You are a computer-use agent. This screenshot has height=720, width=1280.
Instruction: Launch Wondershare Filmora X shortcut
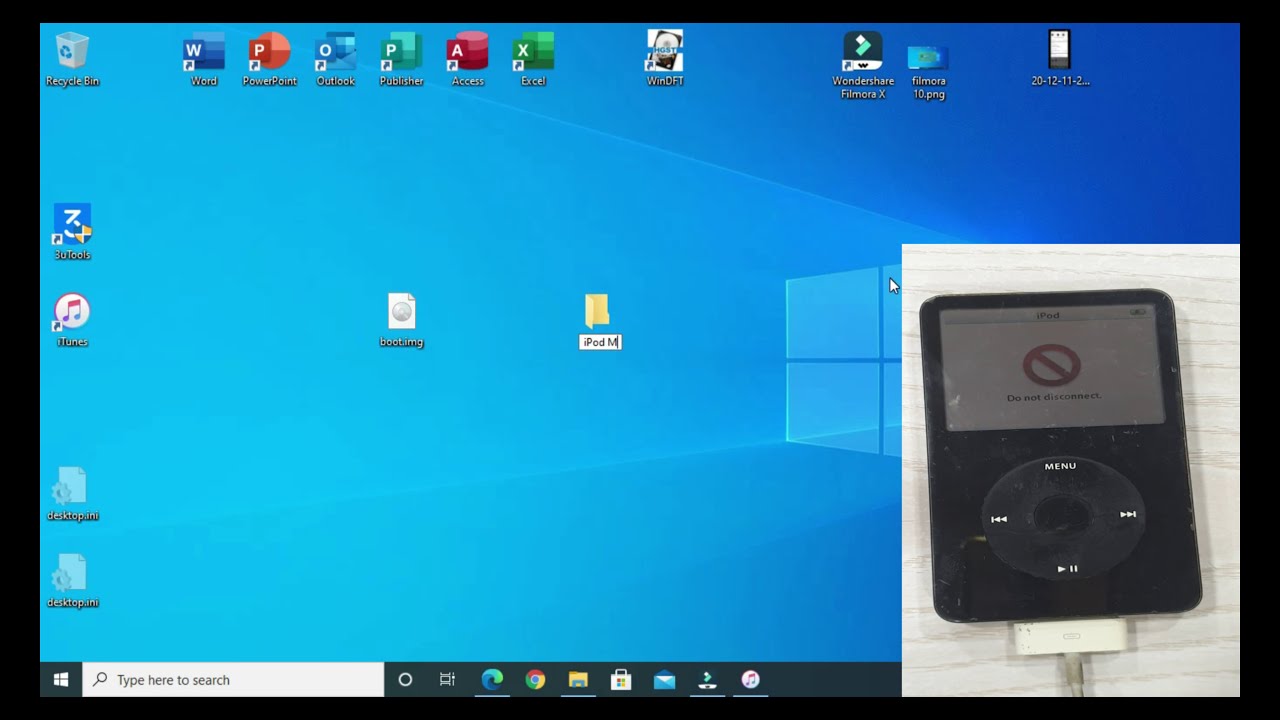pyautogui.click(x=863, y=66)
